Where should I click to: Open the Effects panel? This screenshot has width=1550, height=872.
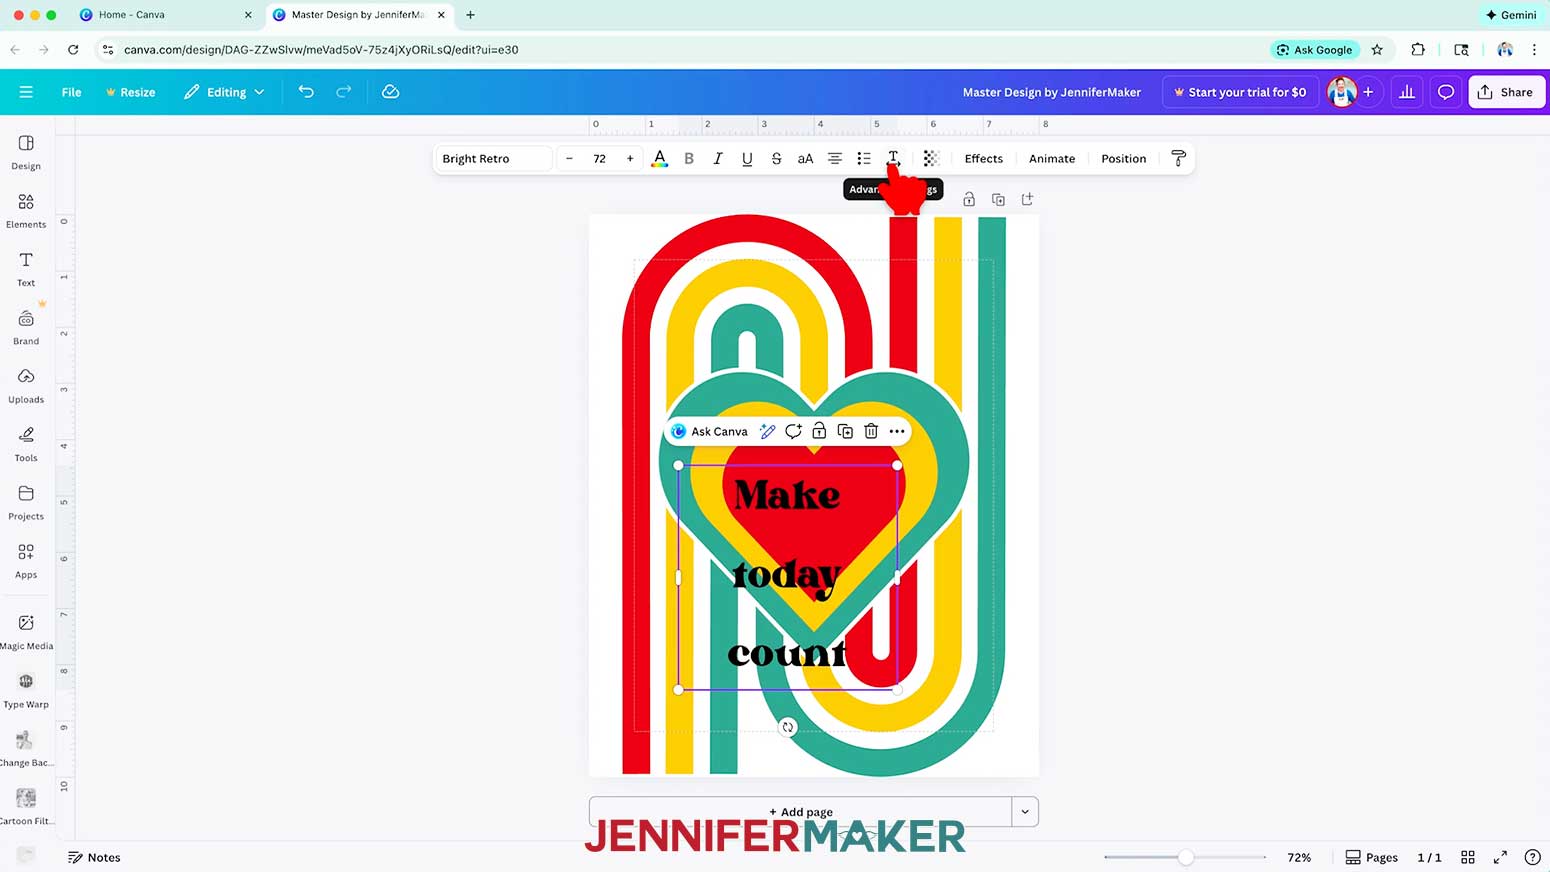[x=983, y=159]
